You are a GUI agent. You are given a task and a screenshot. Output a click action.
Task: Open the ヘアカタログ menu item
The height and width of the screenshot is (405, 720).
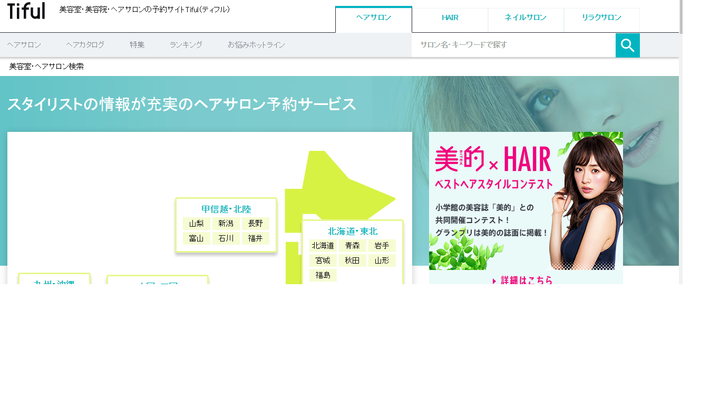tap(85, 45)
